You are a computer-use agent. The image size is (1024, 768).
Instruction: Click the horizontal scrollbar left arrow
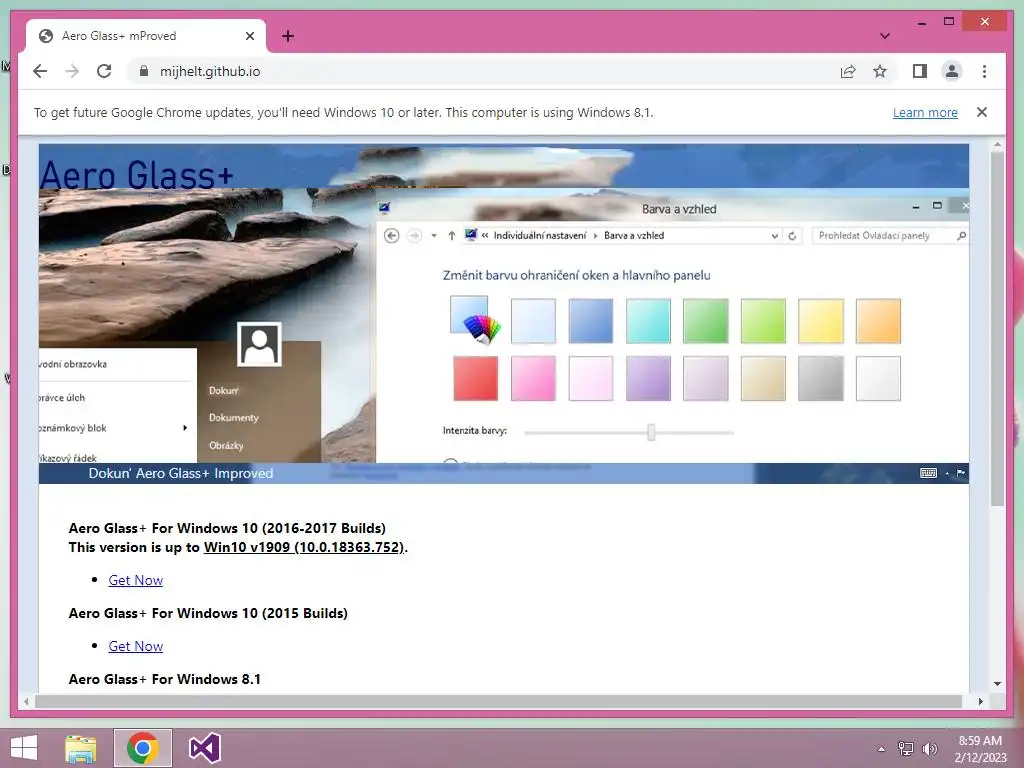point(26,701)
